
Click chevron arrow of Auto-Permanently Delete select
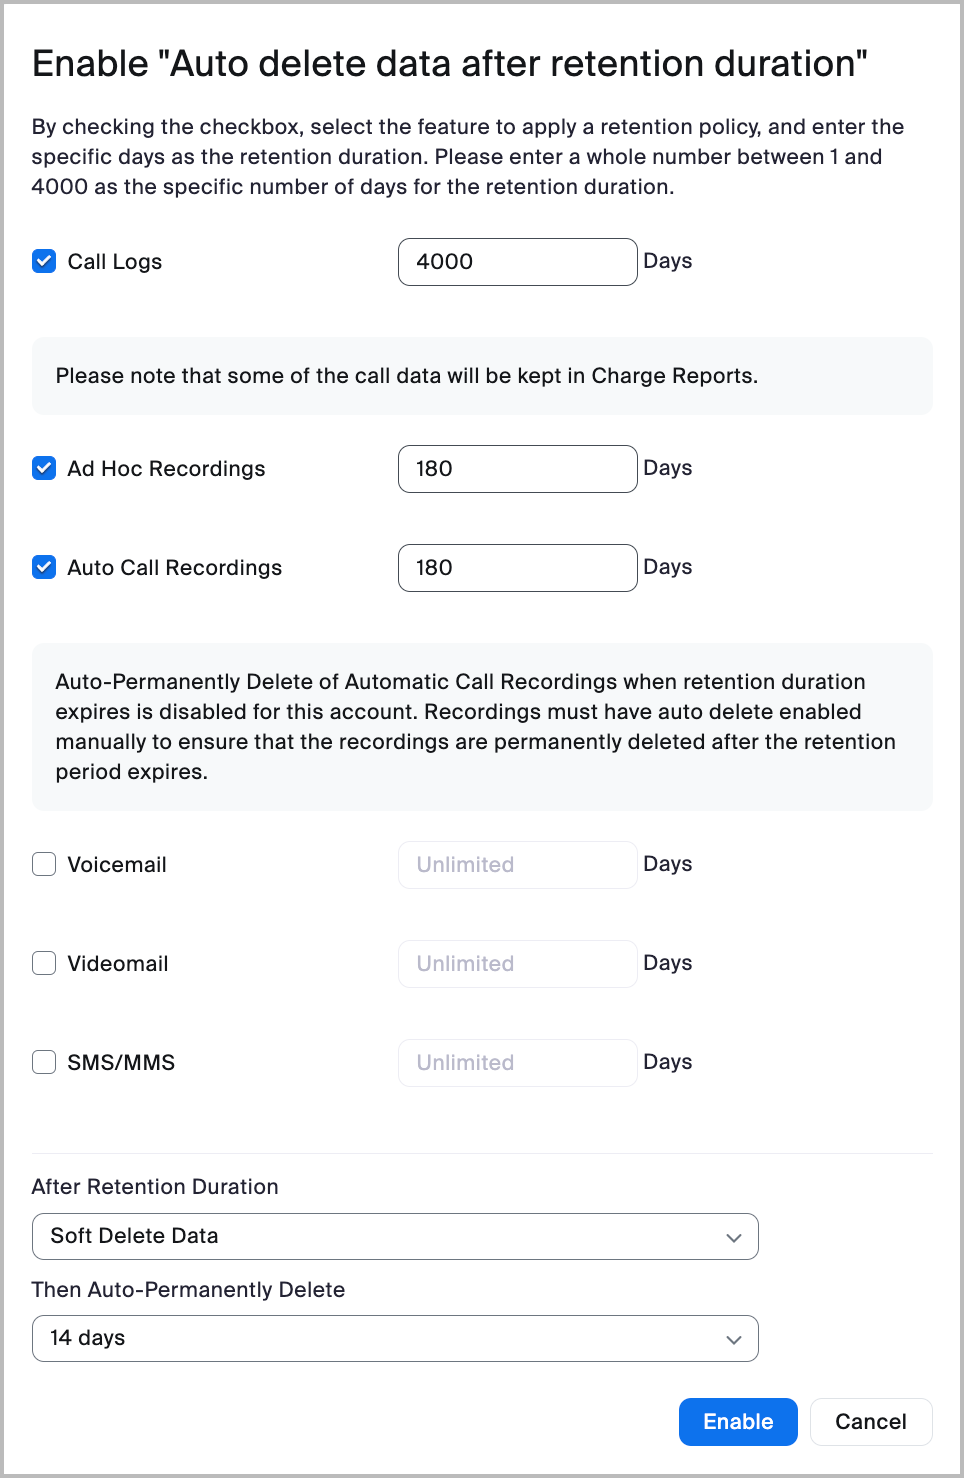click(x=734, y=1340)
